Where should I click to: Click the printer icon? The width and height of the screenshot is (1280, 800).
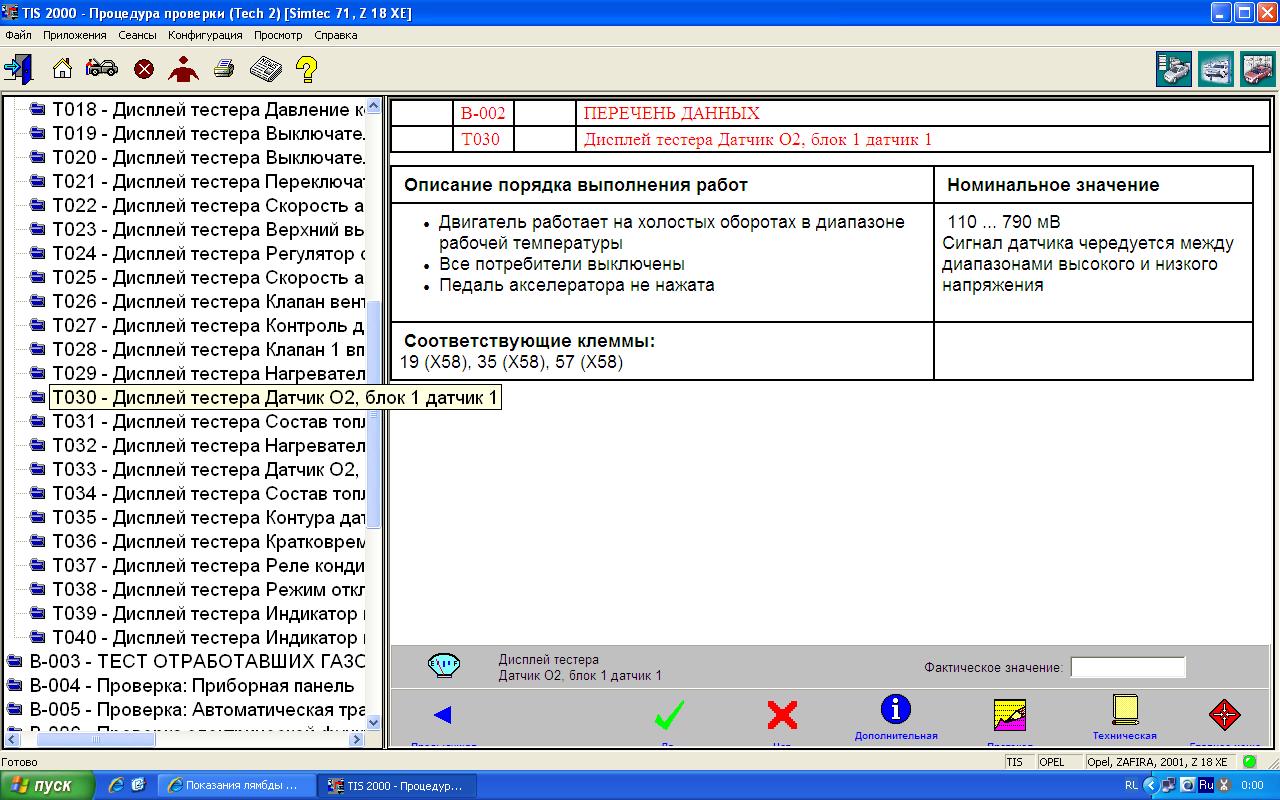click(x=225, y=69)
